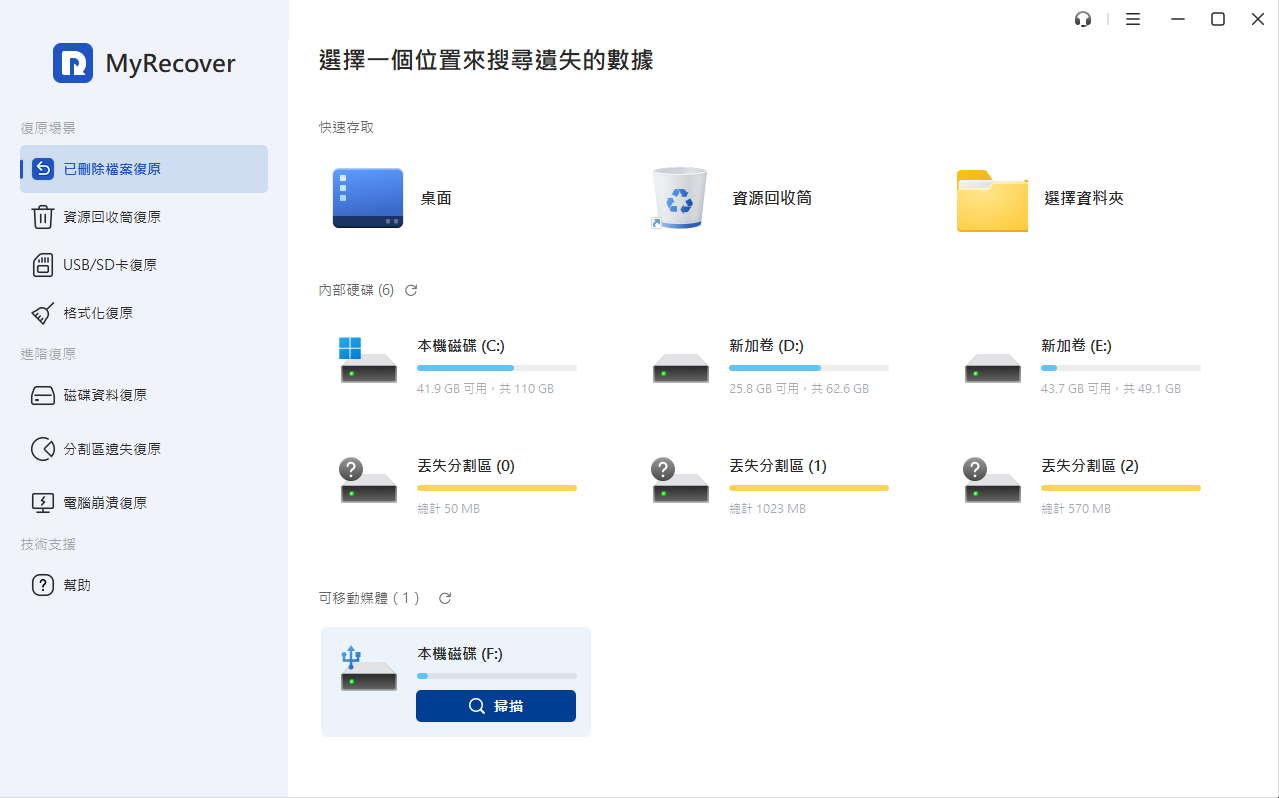Open the hamburger menu in title bar

(x=1133, y=19)
